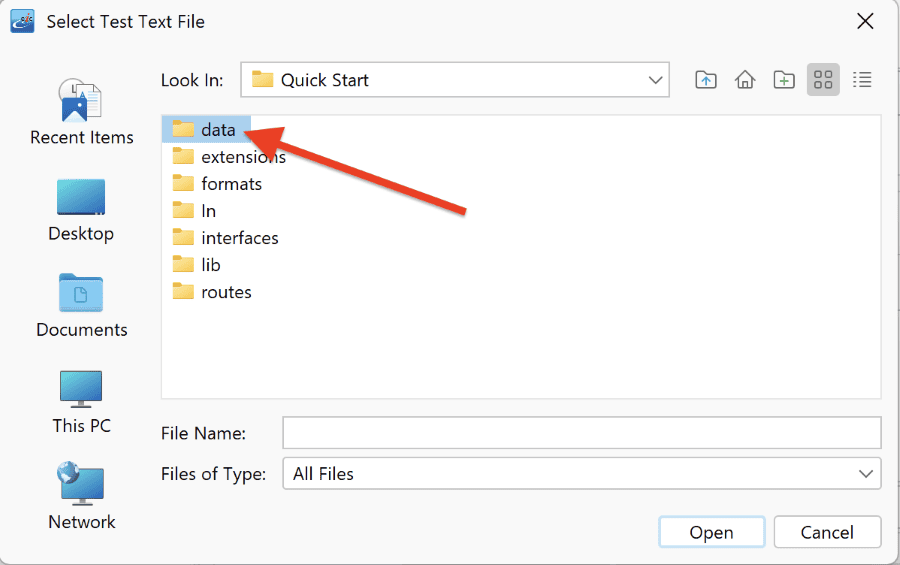Expand the Look In dropdown
Viewport: 900px width, 565px height.
point(655,80)
